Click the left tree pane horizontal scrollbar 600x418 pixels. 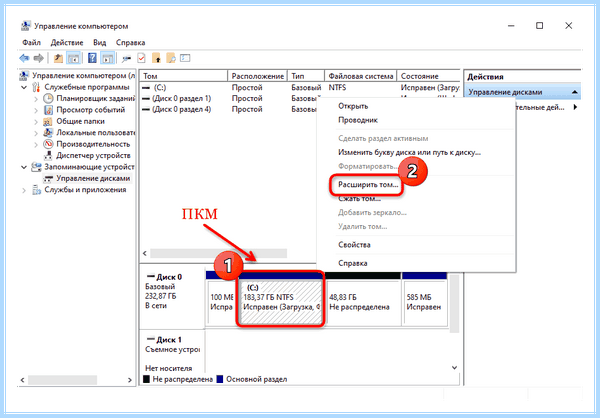click(62, 380)
